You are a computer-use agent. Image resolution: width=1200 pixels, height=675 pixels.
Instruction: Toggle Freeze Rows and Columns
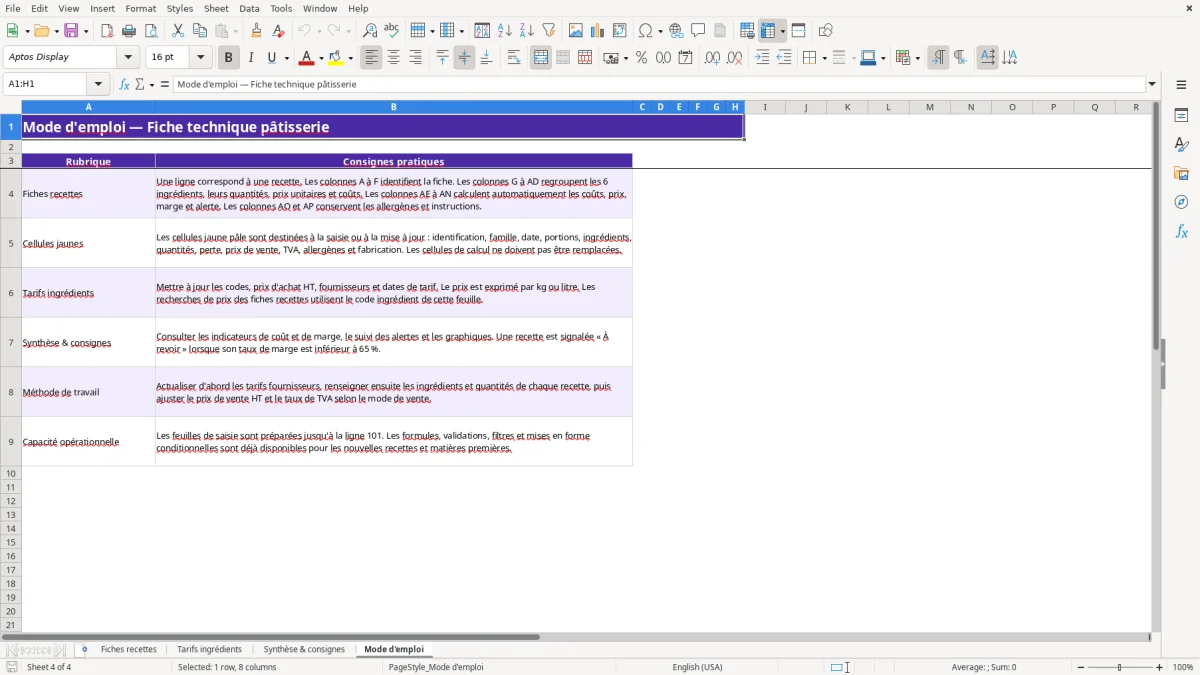[x=769, y=31]
